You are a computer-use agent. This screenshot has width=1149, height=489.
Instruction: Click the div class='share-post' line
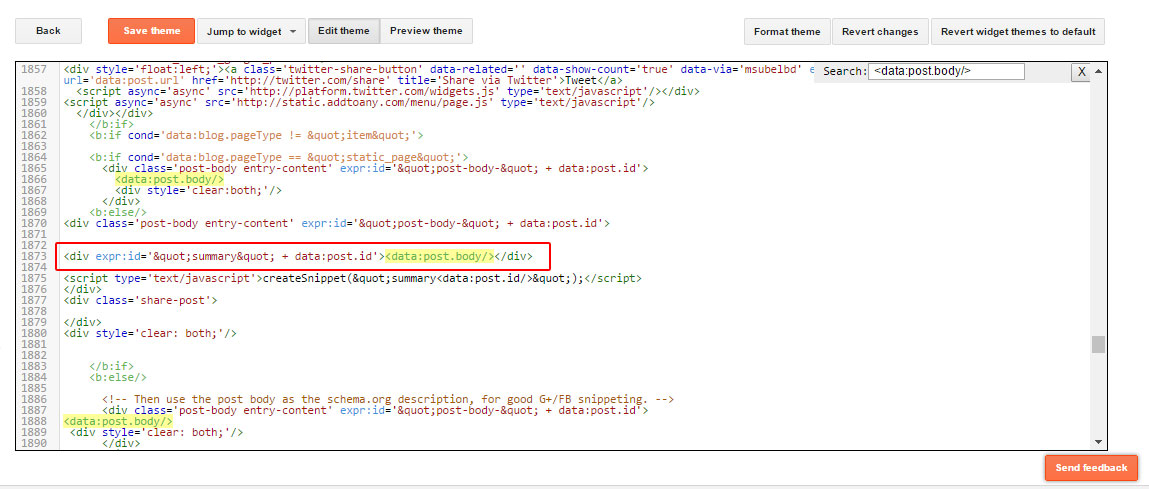(x=139, y=300)
